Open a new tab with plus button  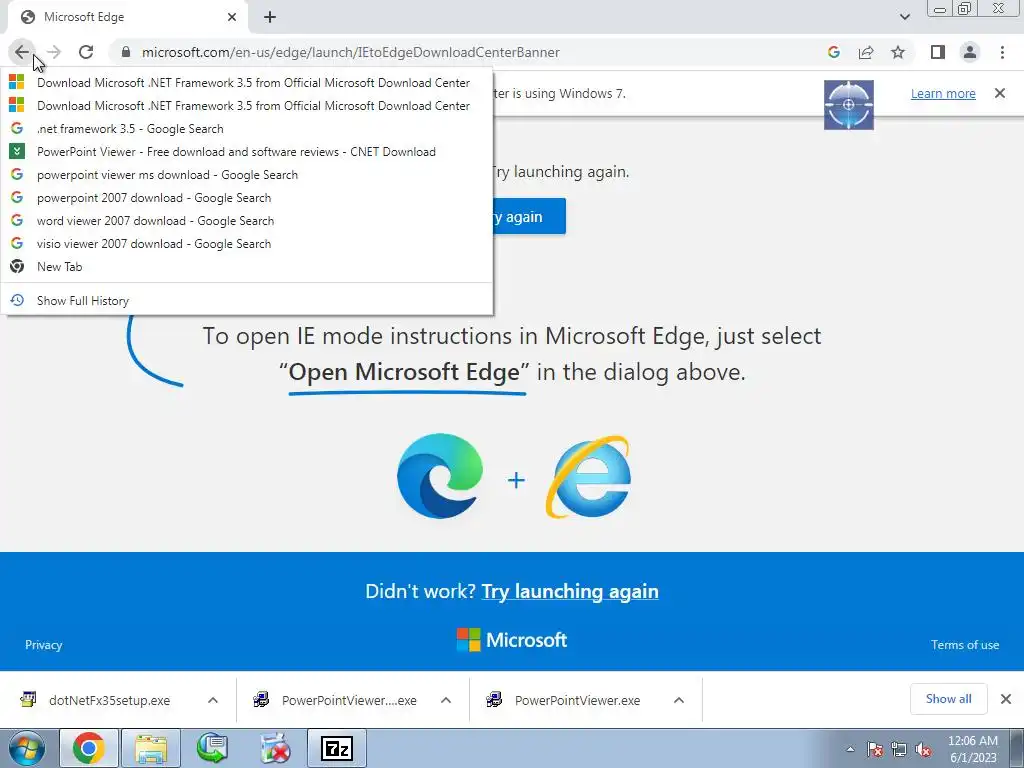point(270,17)
